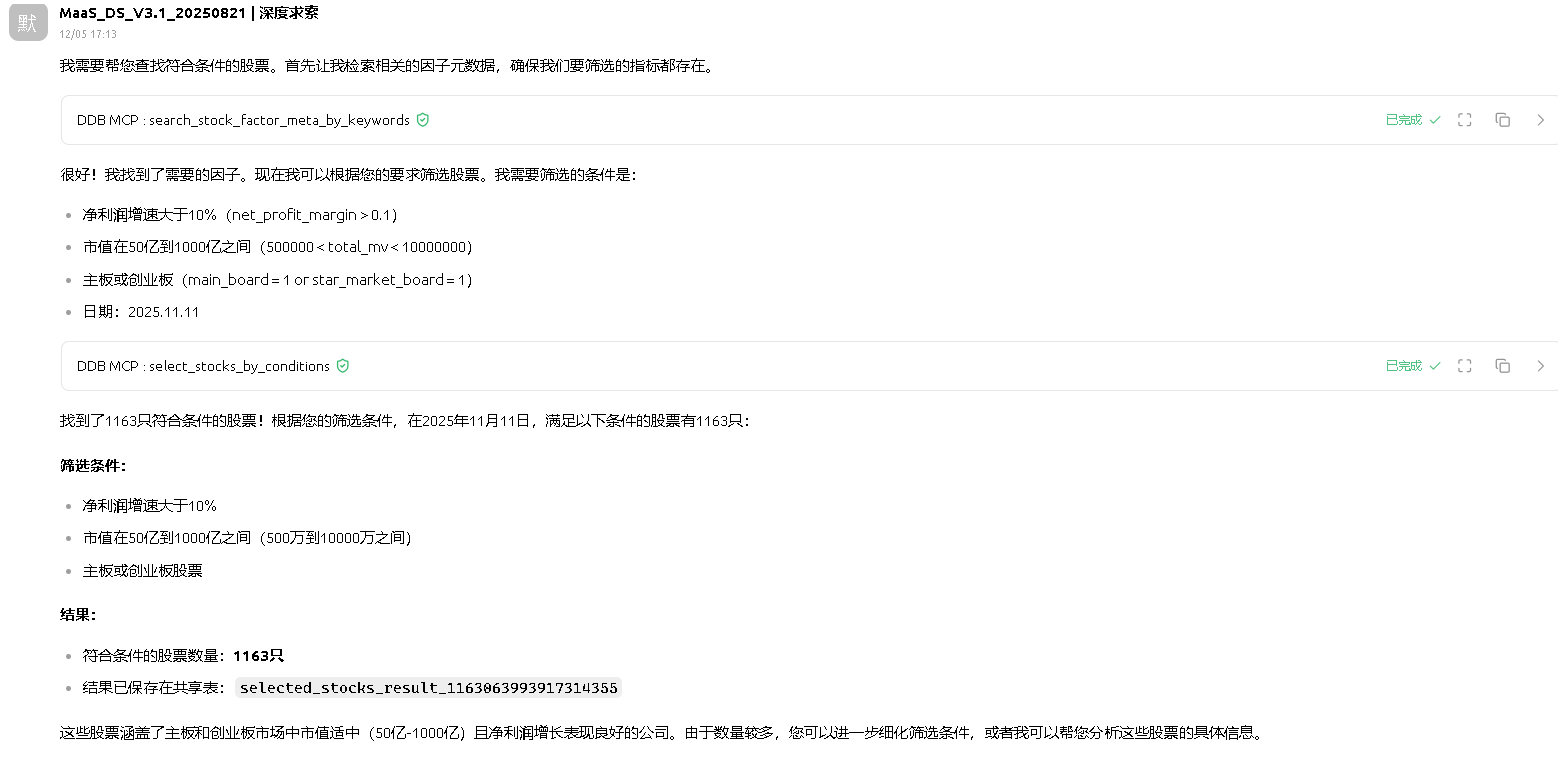Click the checkmark next to the first 已完成
Viewport: 1558px width, 757px height.
1435,120
